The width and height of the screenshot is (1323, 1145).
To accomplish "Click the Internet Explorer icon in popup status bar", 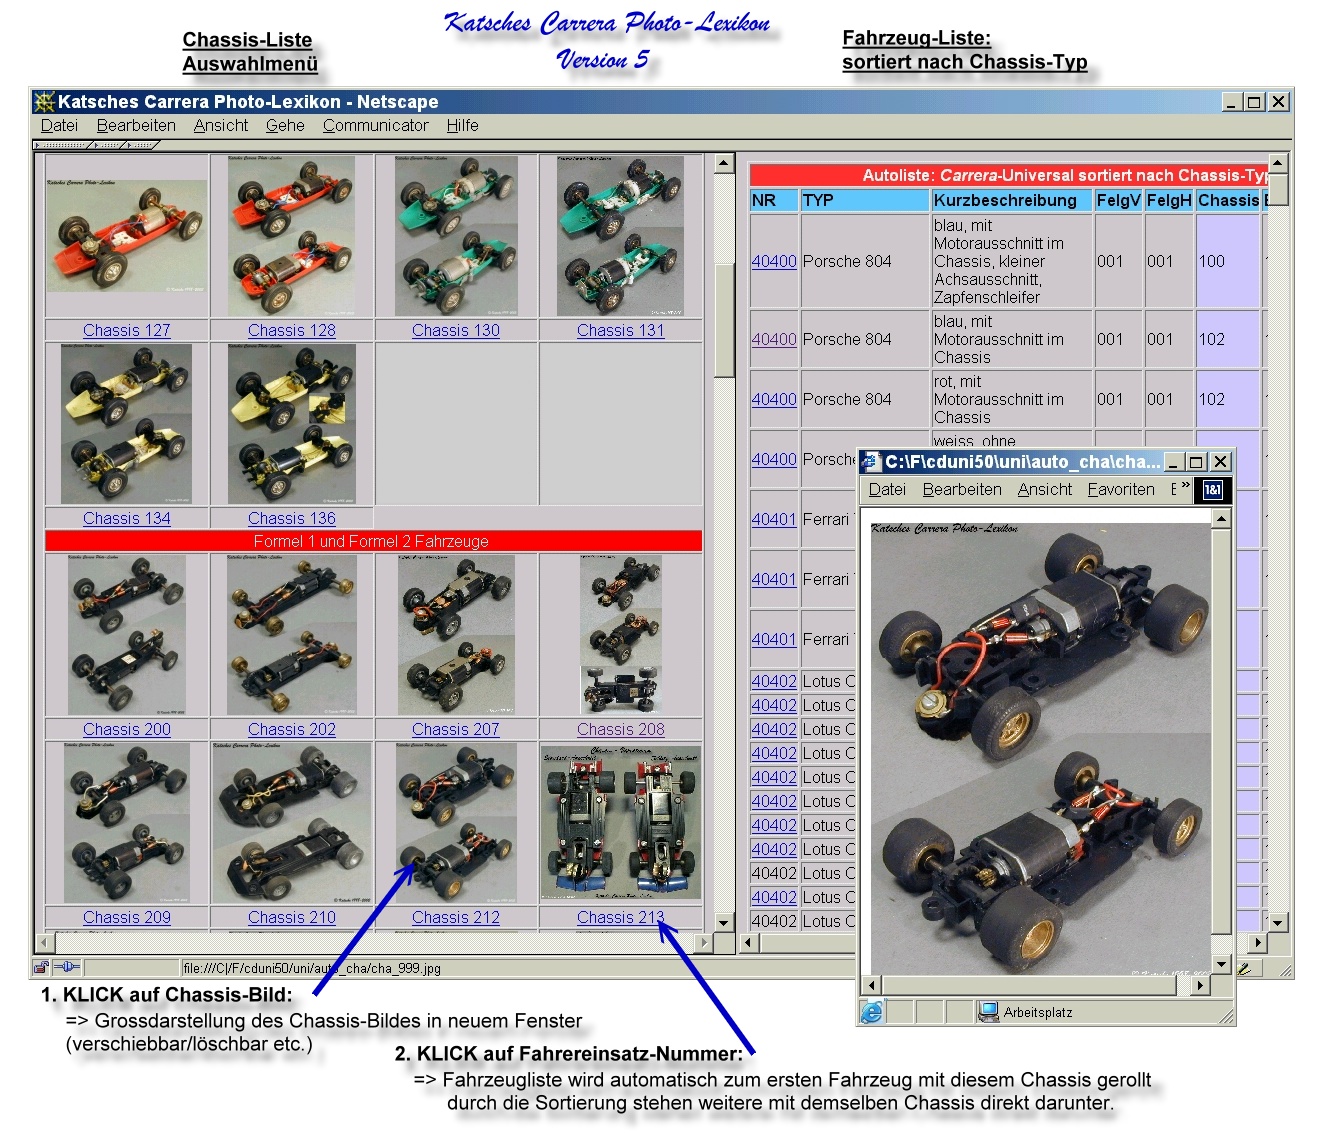I will 871,1013.
